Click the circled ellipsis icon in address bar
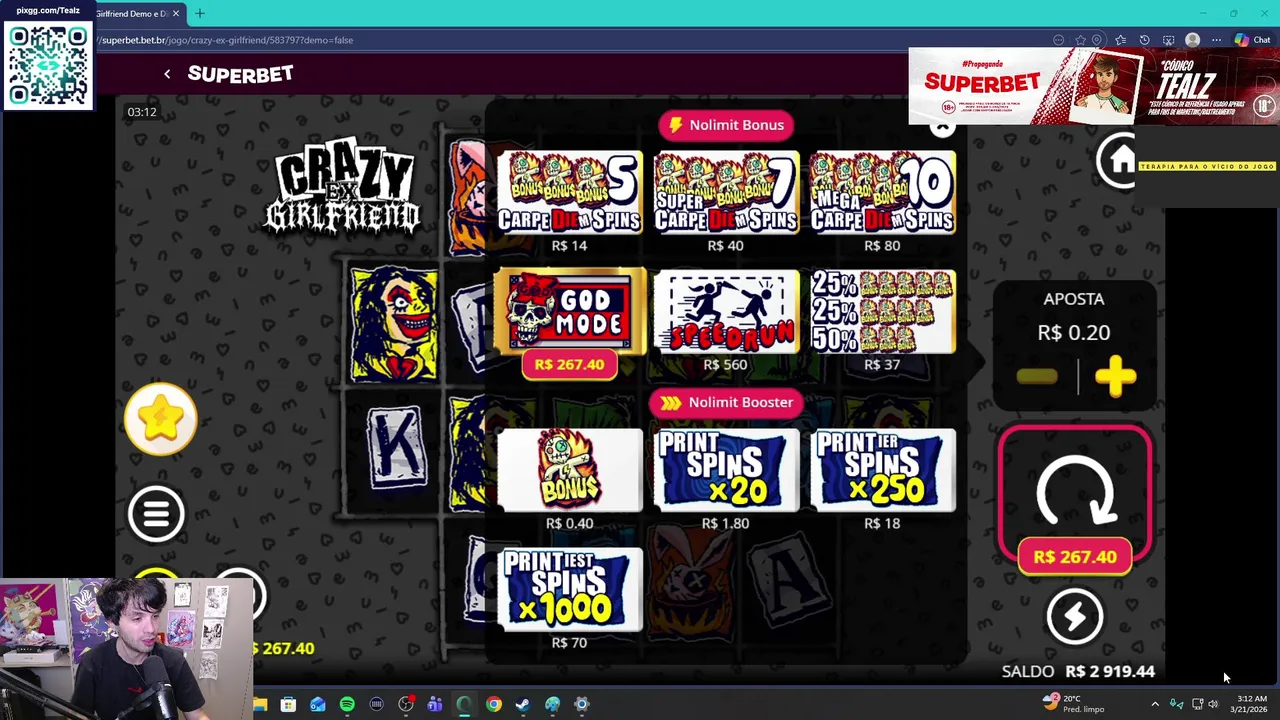This screenshot has width=1280, height=720. coord(1058,40)
